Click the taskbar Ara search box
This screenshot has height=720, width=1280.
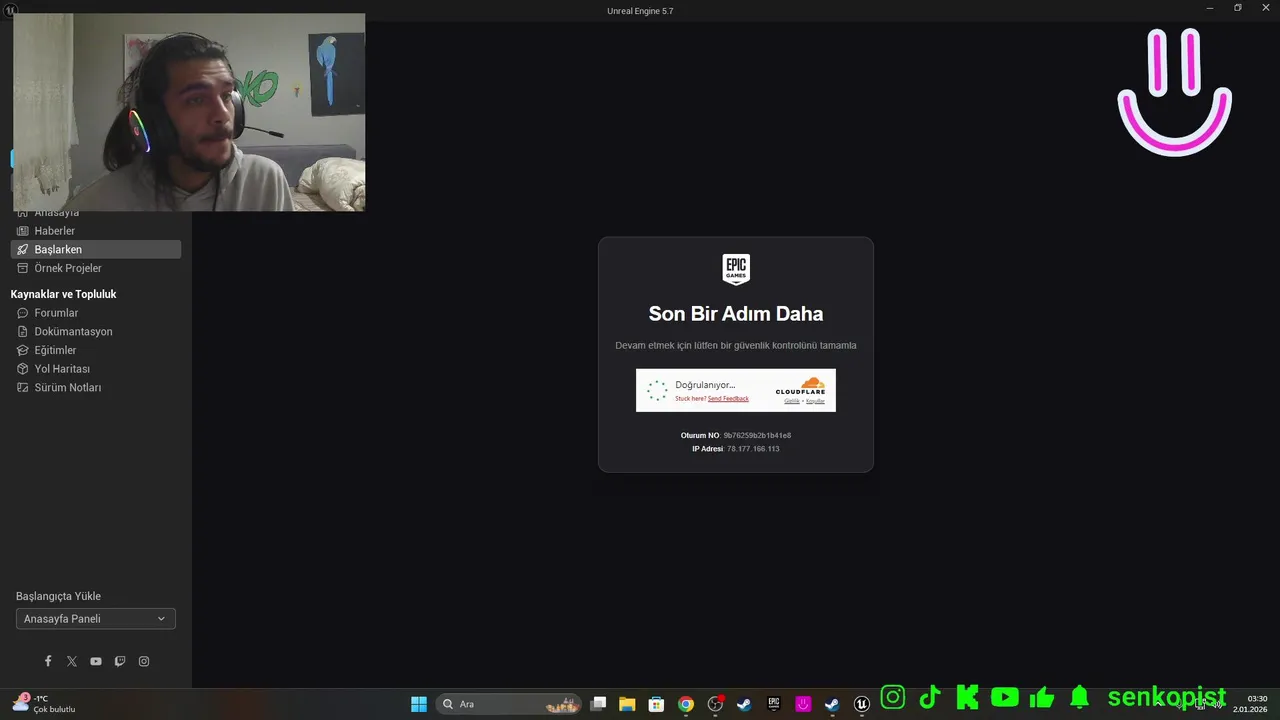coord(509,704)
